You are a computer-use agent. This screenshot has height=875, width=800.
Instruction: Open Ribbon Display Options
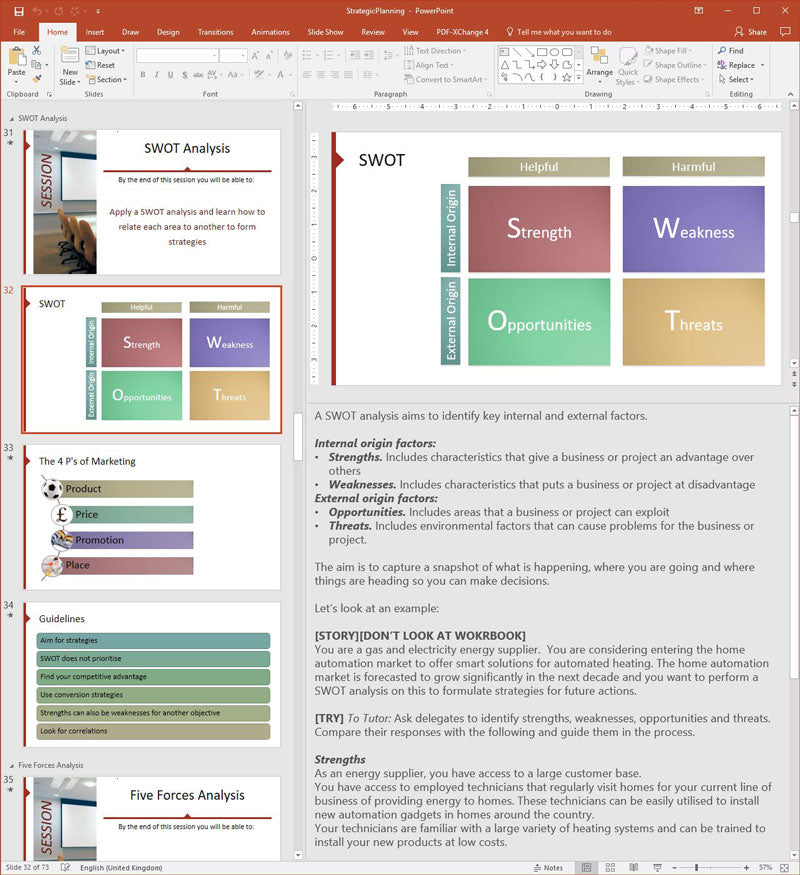click(698, 11)
